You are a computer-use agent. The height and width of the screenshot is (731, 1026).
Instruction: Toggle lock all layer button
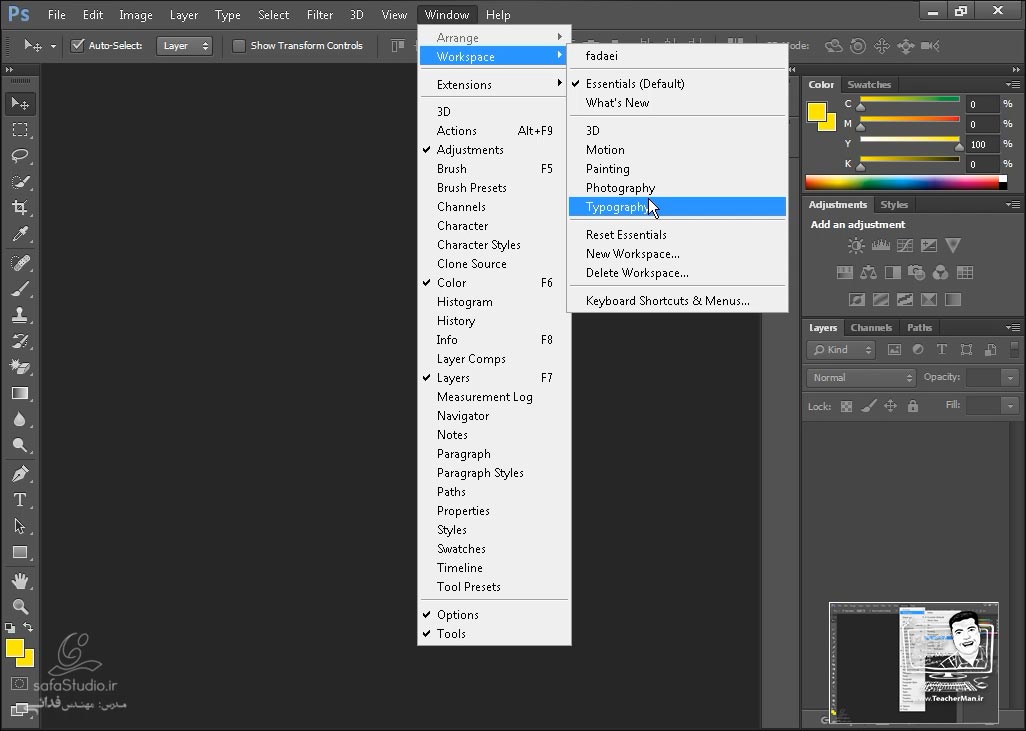[913, 406]
